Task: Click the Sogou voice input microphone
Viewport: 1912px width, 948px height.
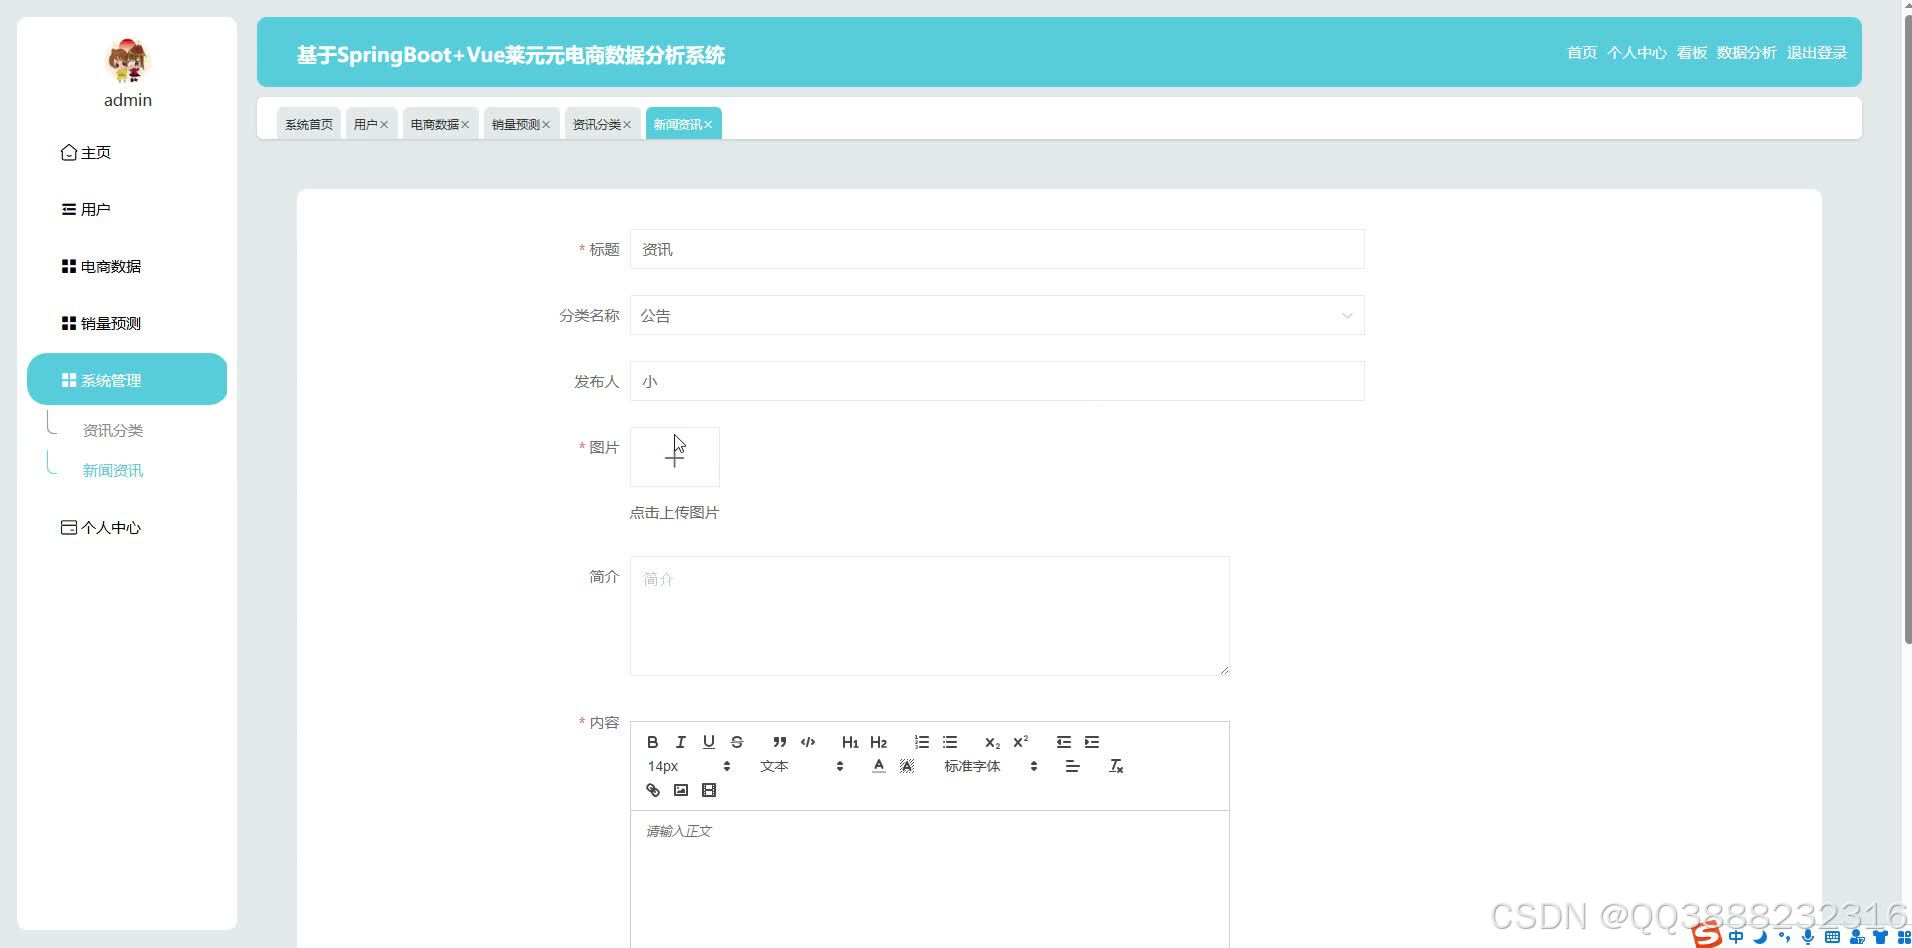Action: (1808, 937)
